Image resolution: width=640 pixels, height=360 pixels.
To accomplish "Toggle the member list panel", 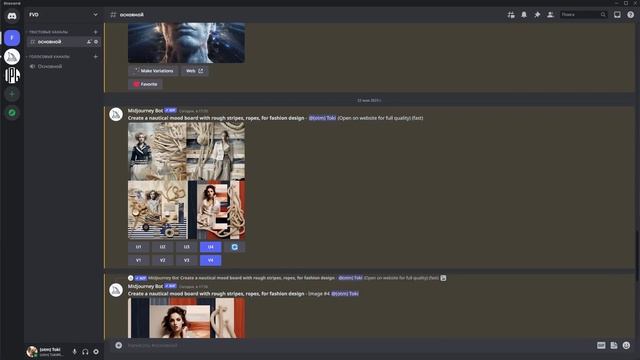I will [x=550, y=15].
